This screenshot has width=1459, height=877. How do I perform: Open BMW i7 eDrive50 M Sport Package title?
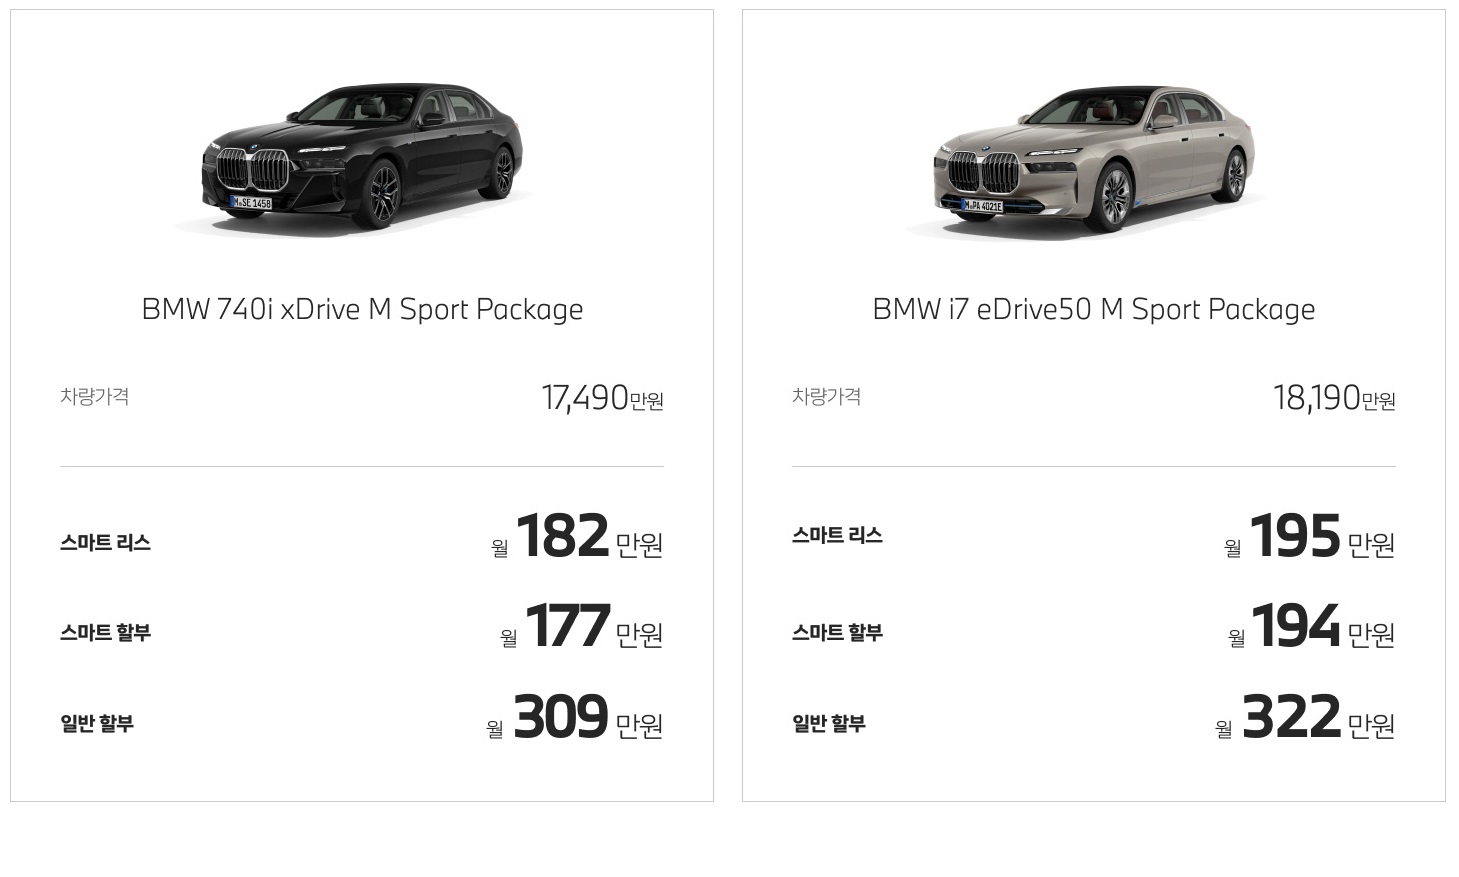click(x=1094, y=310)
